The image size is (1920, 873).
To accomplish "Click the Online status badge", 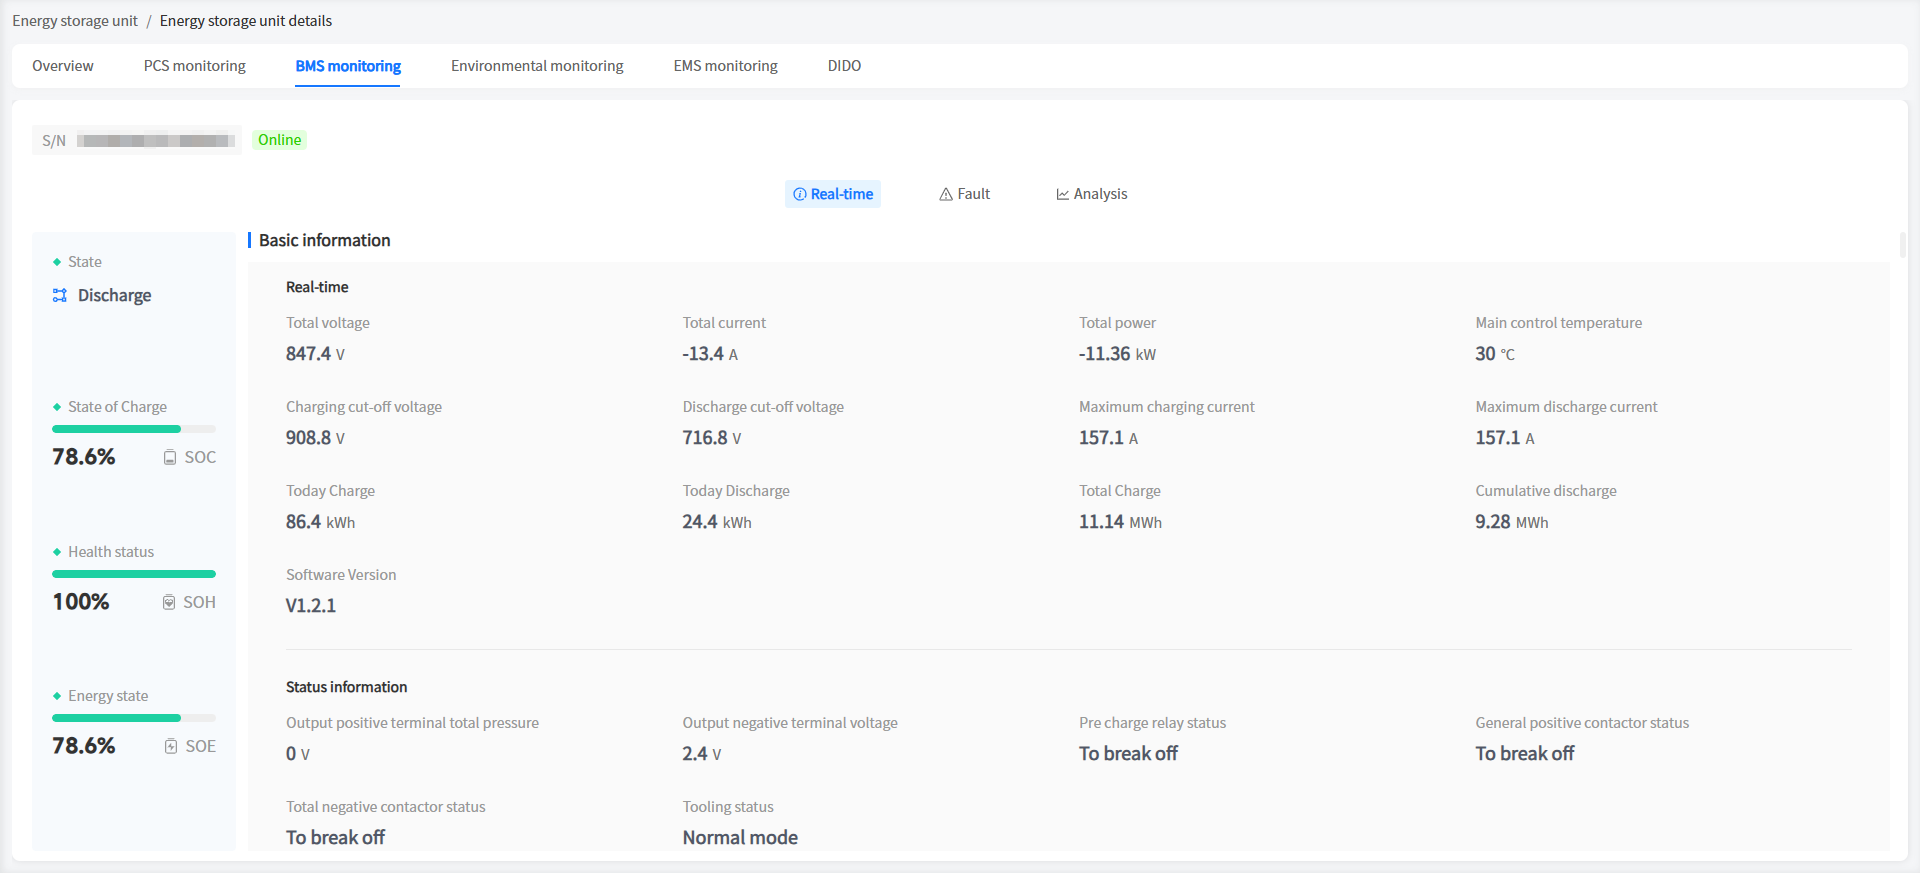I will (x=279, y=140).
